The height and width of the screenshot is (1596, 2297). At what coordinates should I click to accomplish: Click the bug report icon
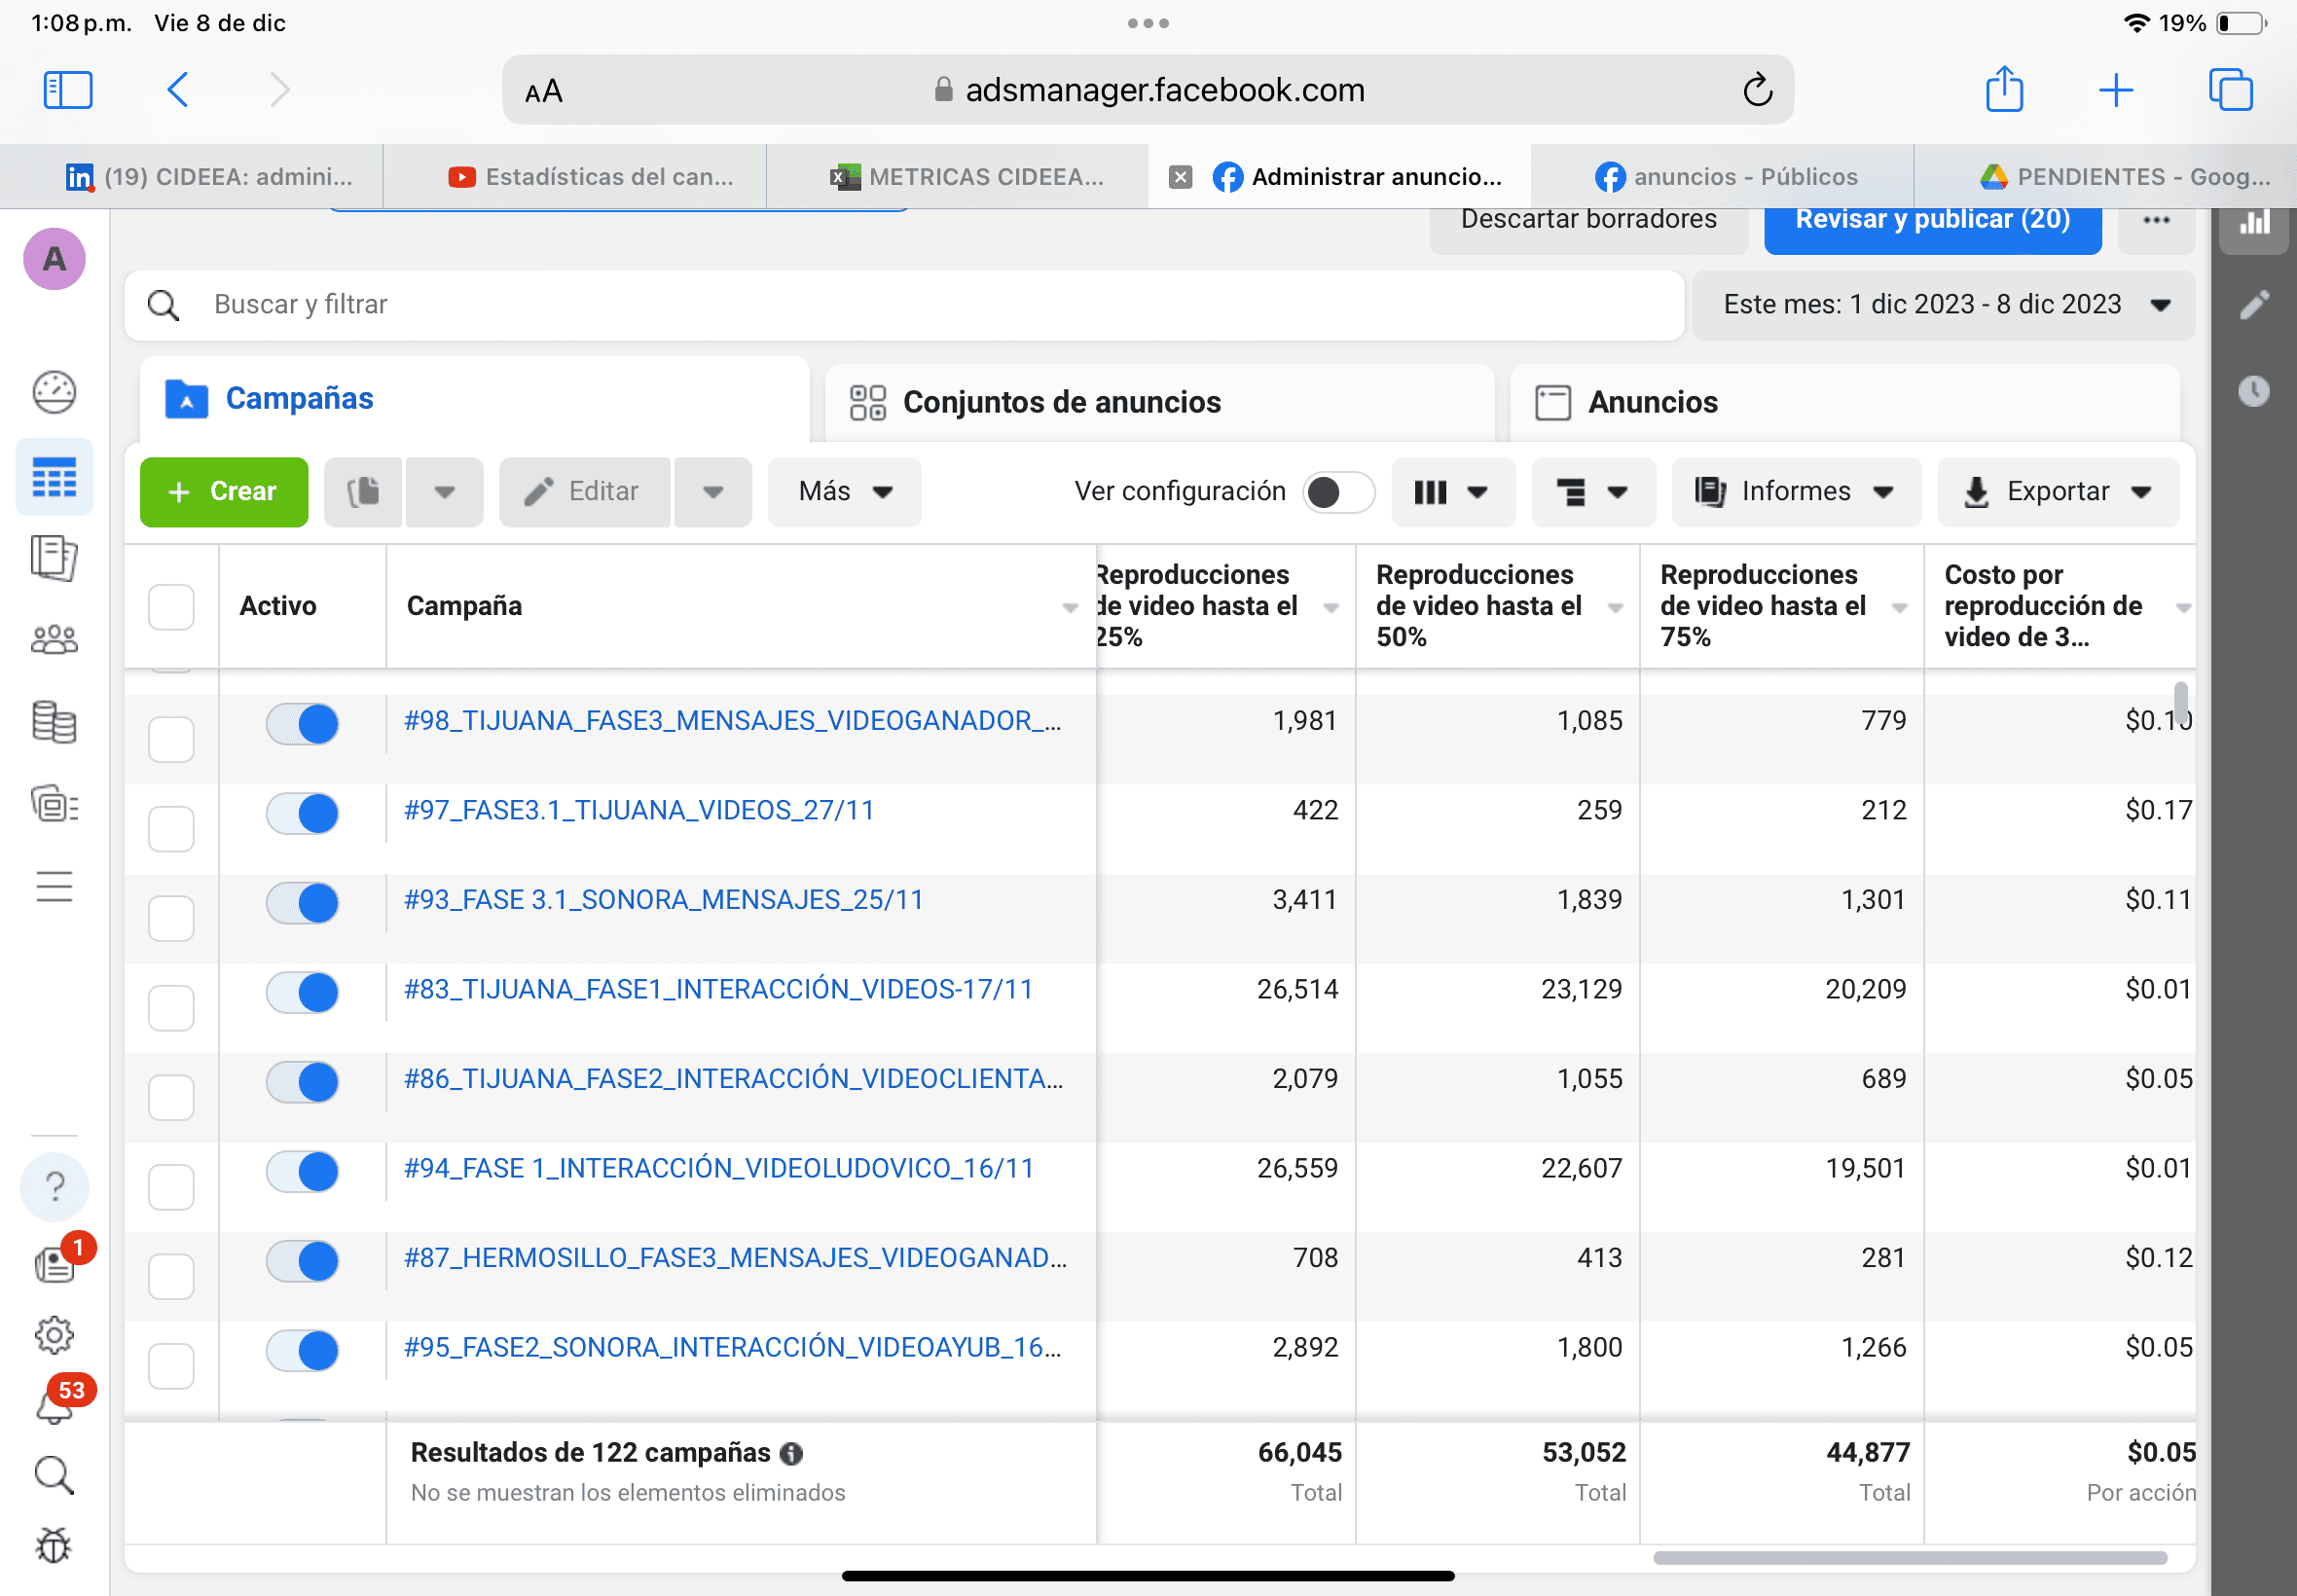click(x=54, y=1546)
